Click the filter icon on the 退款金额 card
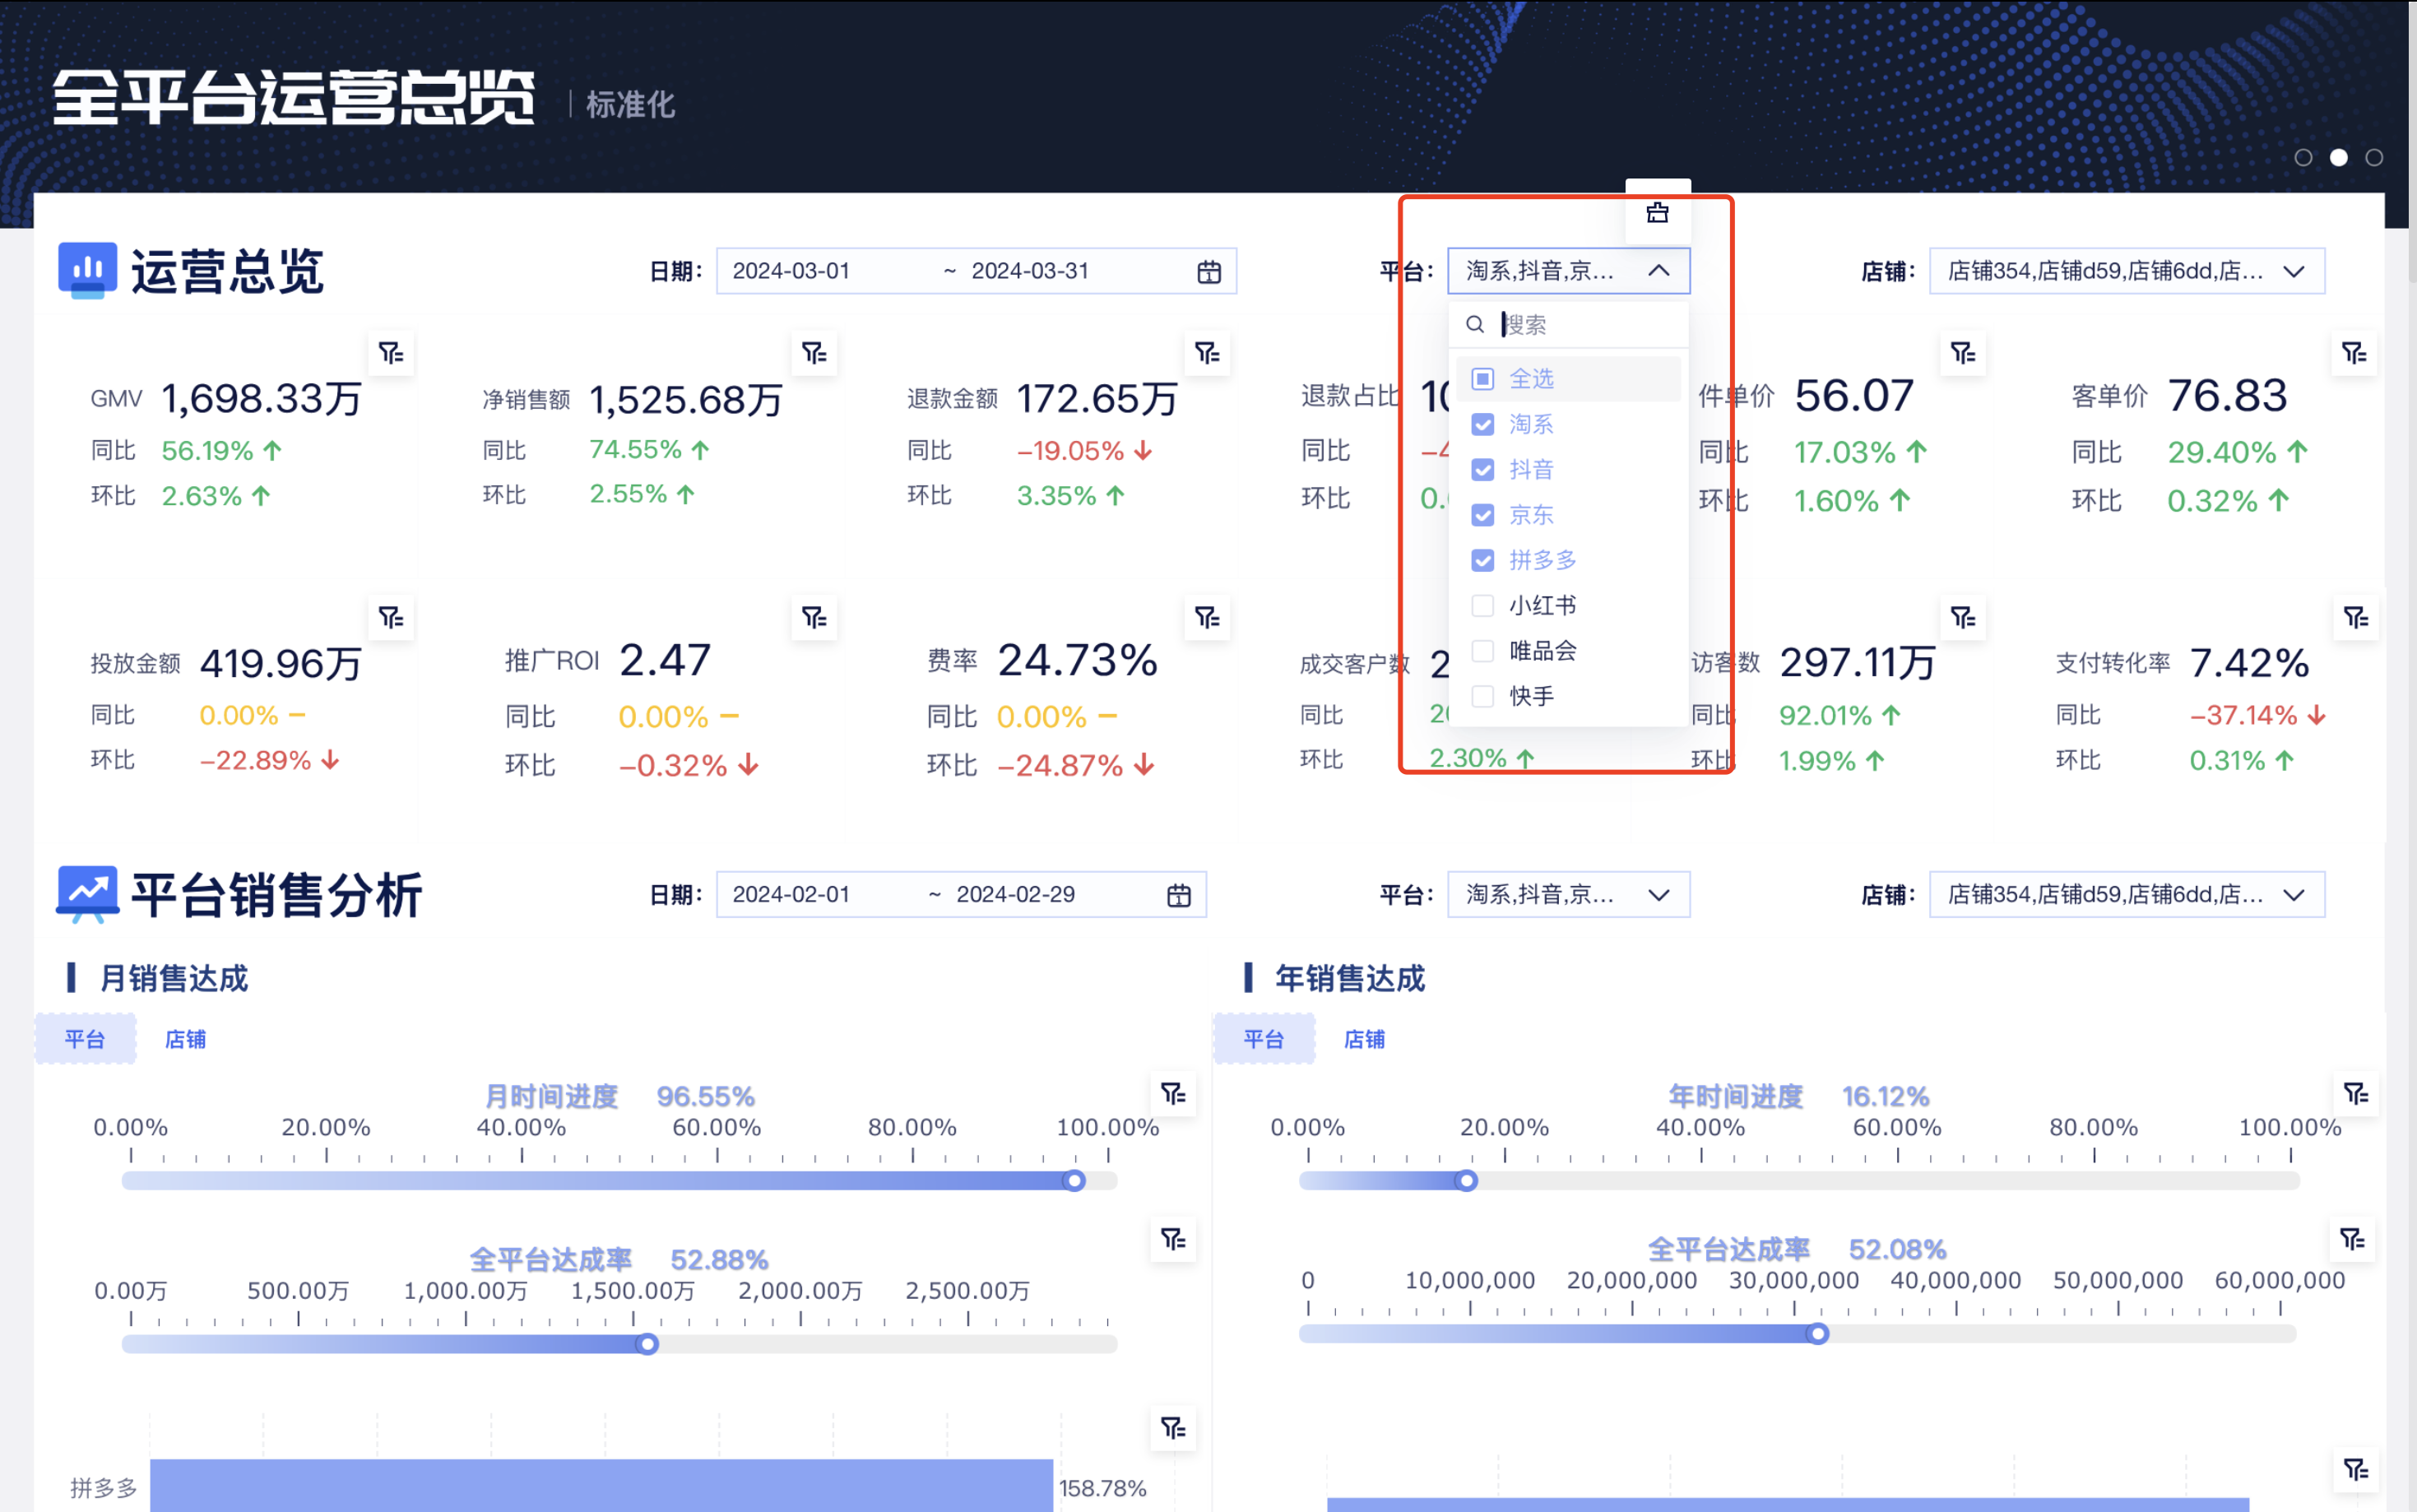This screenshot has width=2417, height=1512. click(x=1208, y=353)
